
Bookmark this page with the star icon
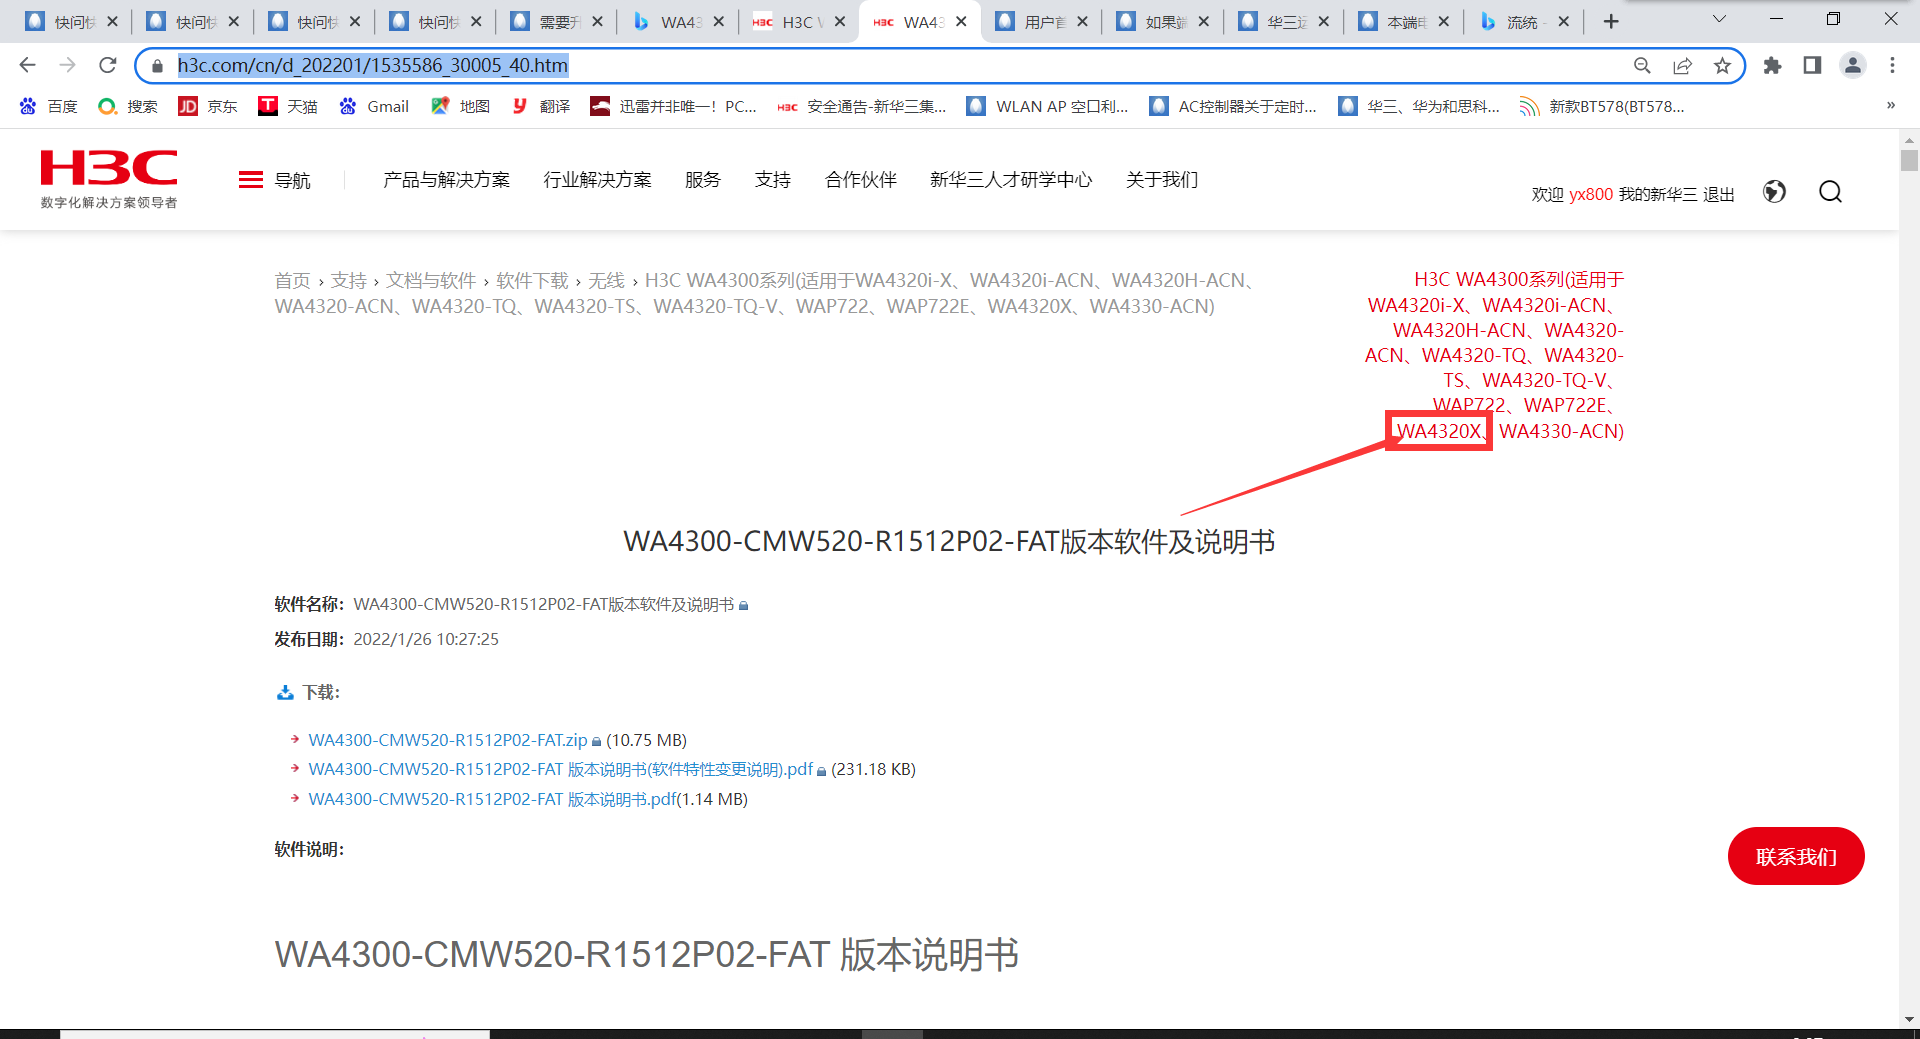[1722, 66]
